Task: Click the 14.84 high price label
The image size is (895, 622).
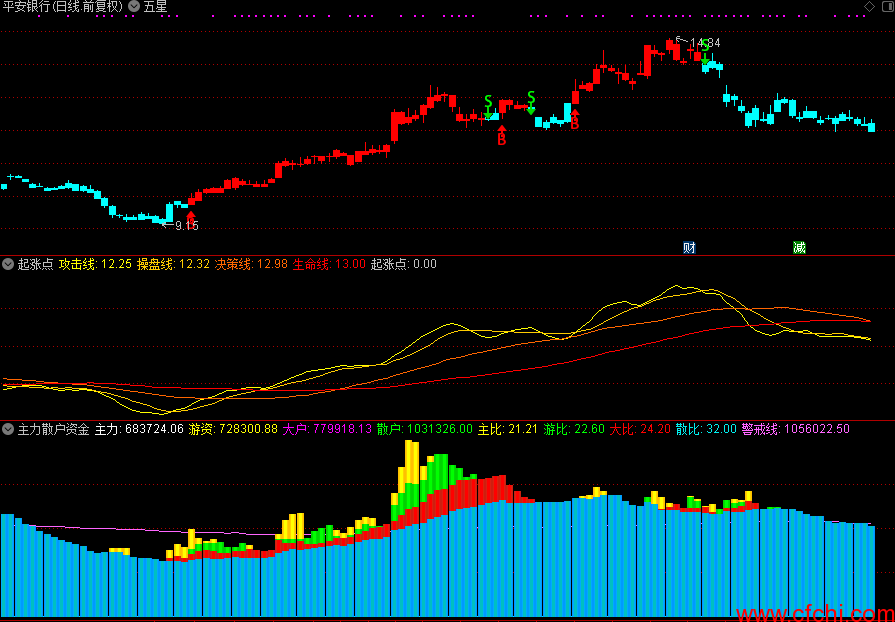Action: (x=705, y=43)
